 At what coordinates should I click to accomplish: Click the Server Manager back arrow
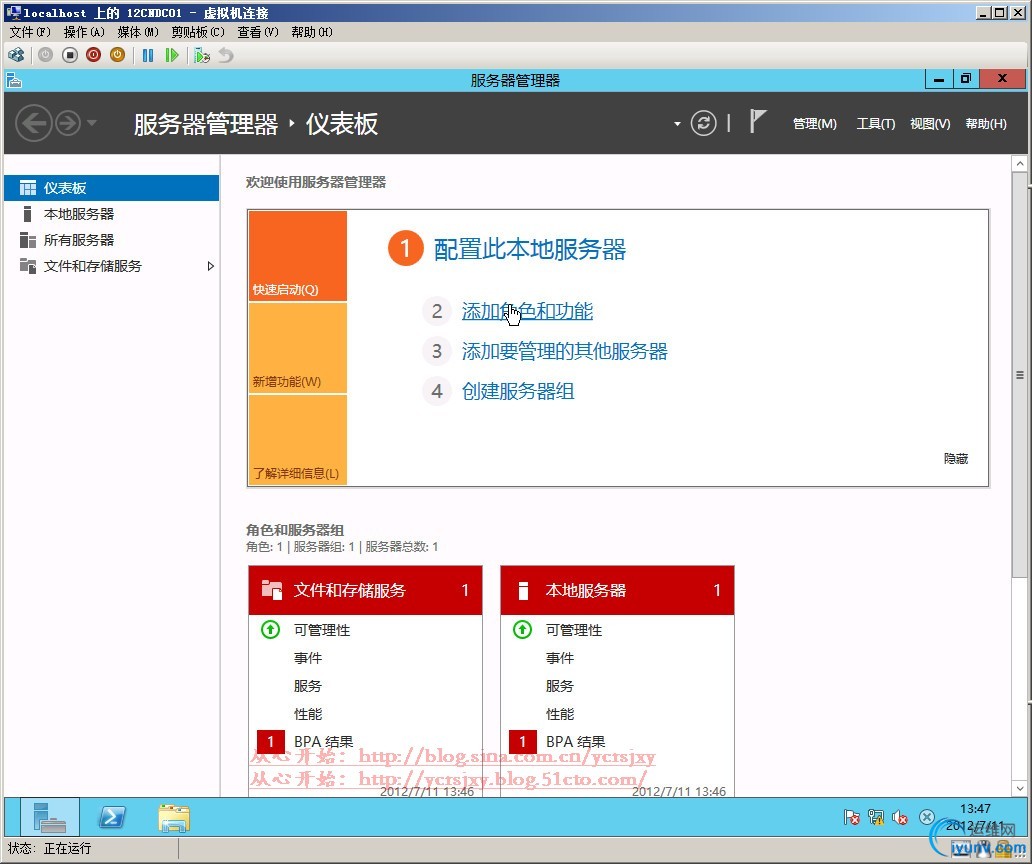pyautogui.click(x=34, y=123)
